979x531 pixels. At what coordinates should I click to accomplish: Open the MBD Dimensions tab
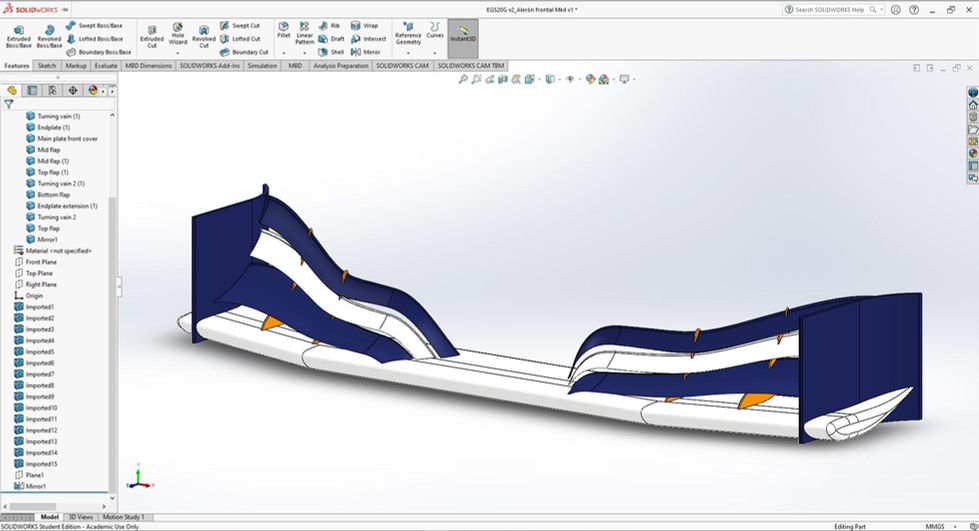pos(148,66)
